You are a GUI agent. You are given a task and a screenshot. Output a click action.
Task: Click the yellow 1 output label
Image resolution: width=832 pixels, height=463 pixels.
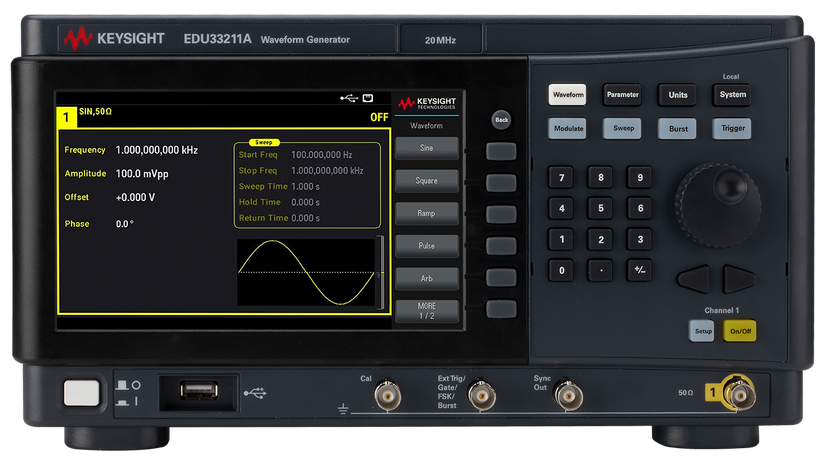pyautogui.click(x=713, y=392)
